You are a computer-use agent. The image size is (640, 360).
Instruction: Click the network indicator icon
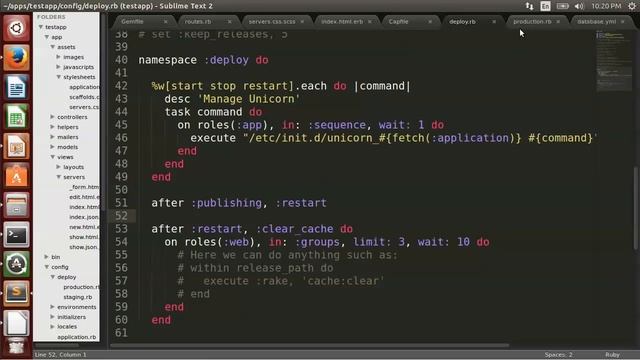529,6
